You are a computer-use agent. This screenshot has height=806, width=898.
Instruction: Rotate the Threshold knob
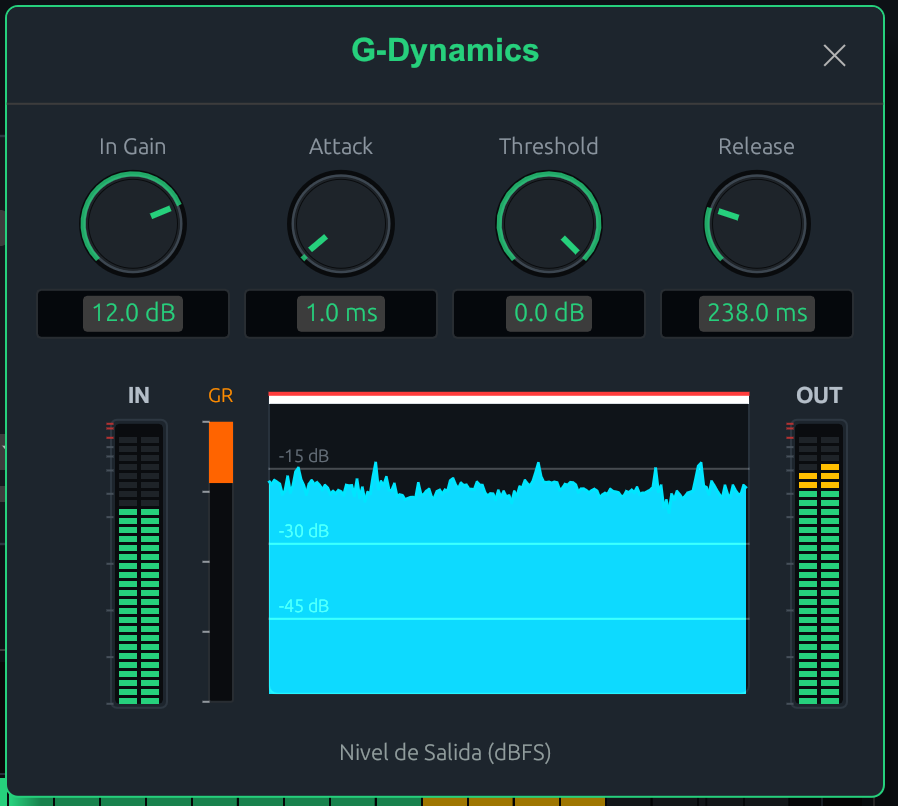548,222
